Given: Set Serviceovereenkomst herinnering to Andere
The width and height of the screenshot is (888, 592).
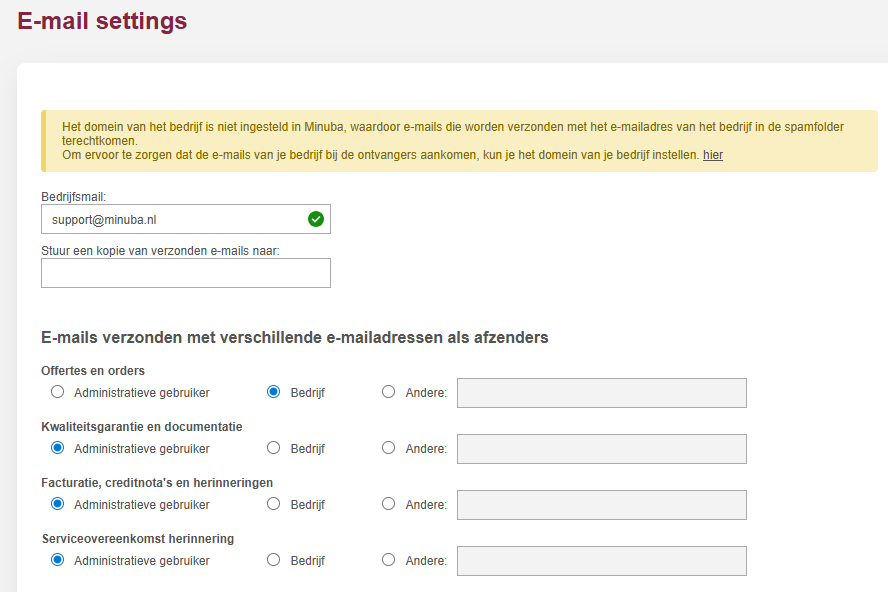Looking at the screenshot, I should (388, 560).
